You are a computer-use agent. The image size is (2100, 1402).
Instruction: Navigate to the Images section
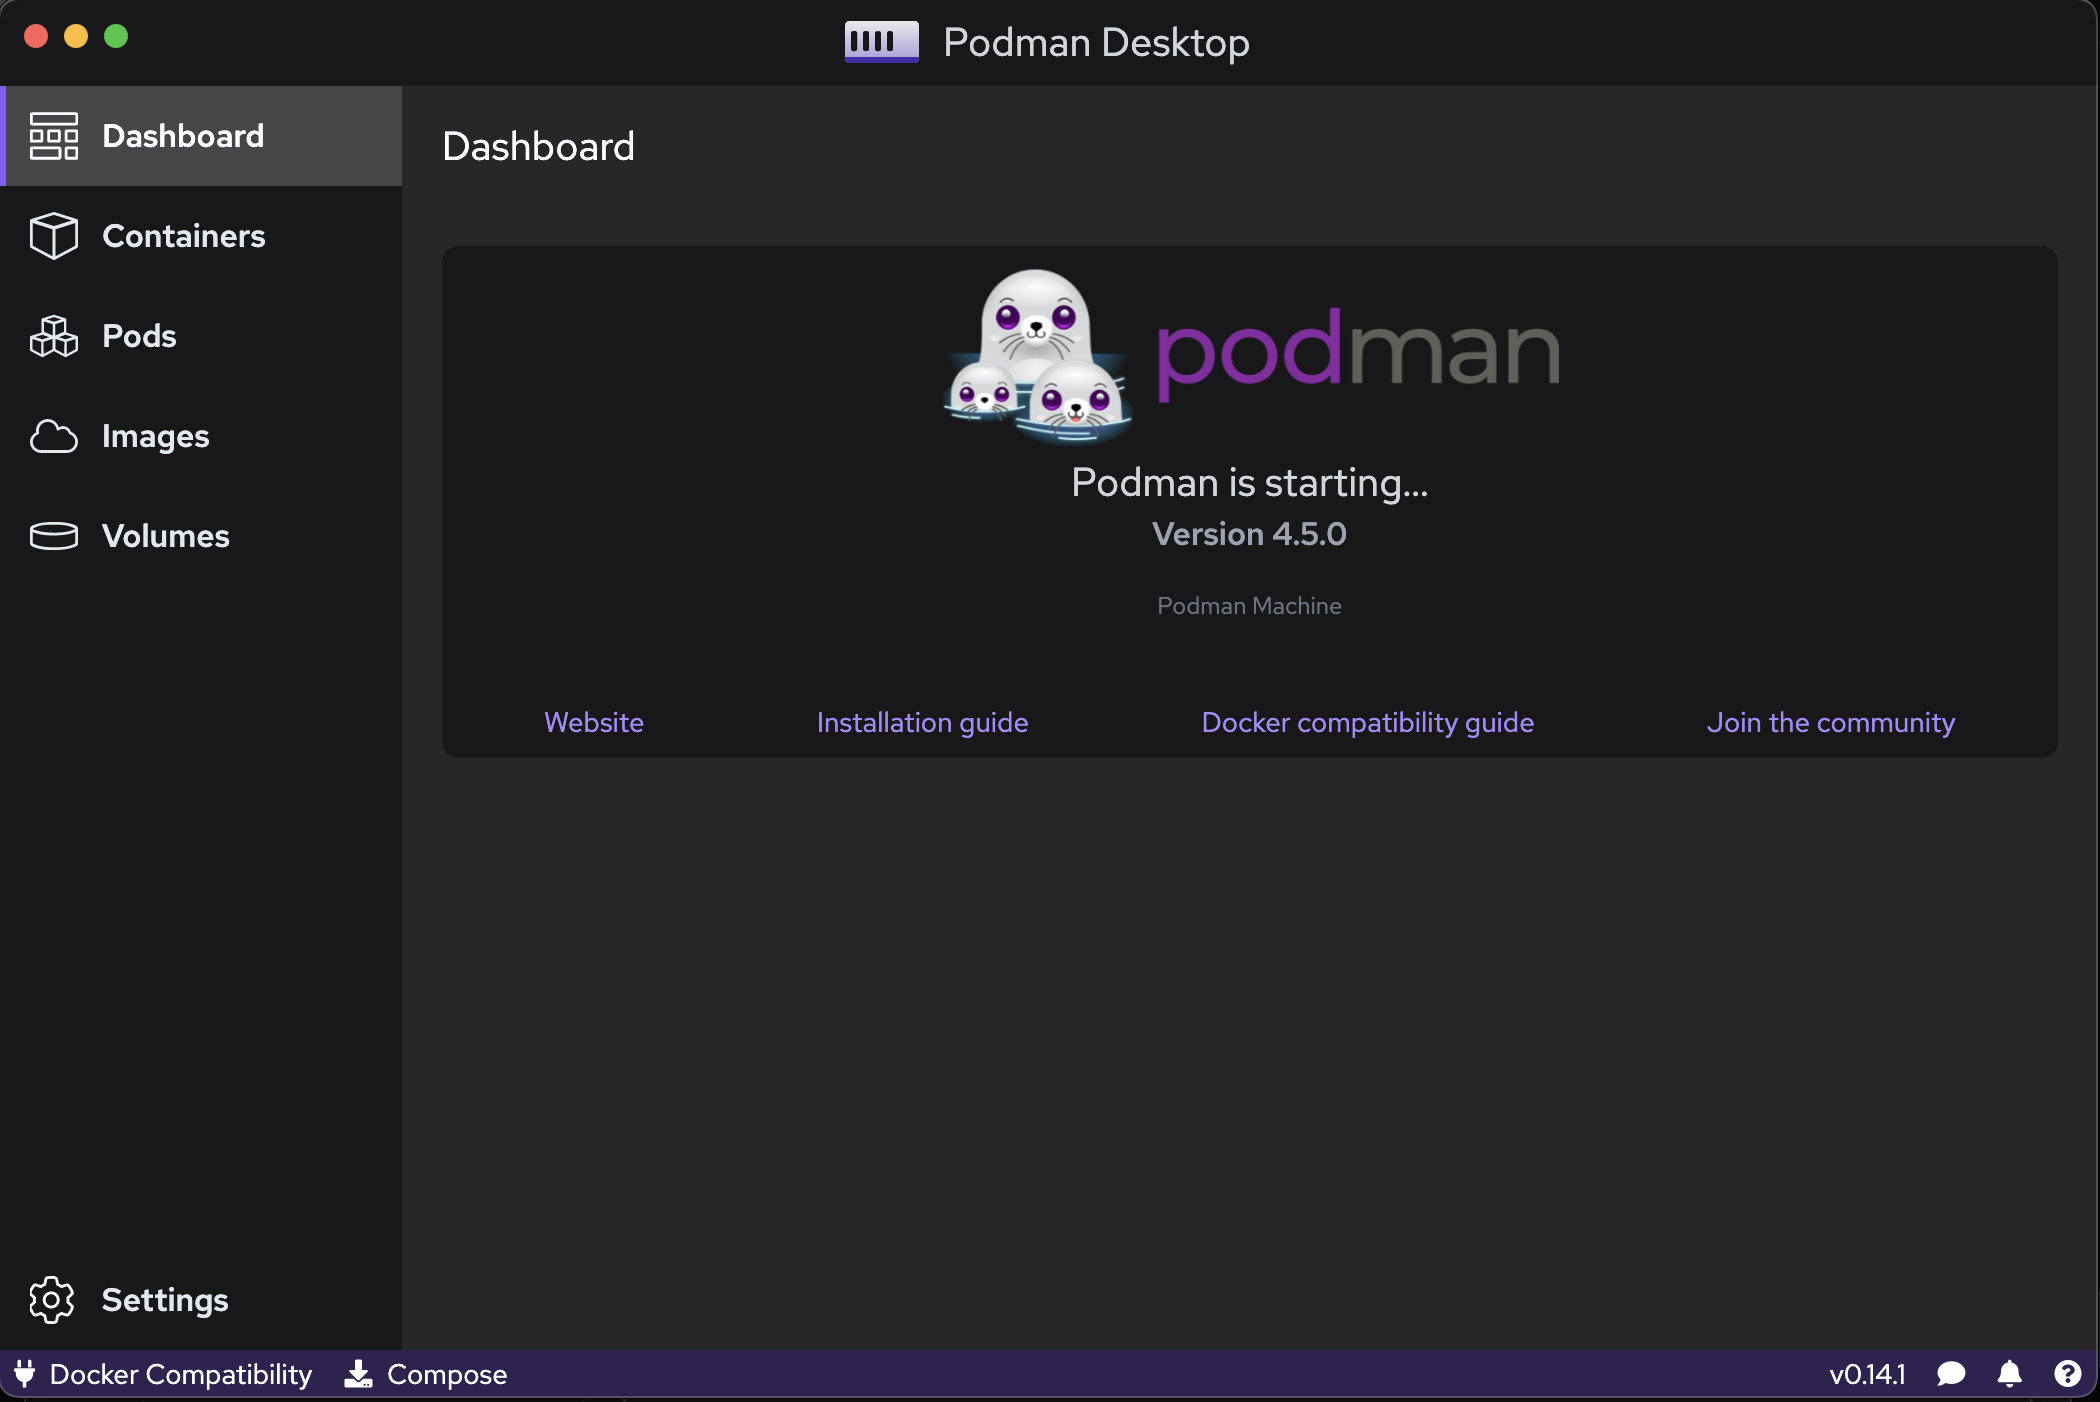[x=201, y=436]
